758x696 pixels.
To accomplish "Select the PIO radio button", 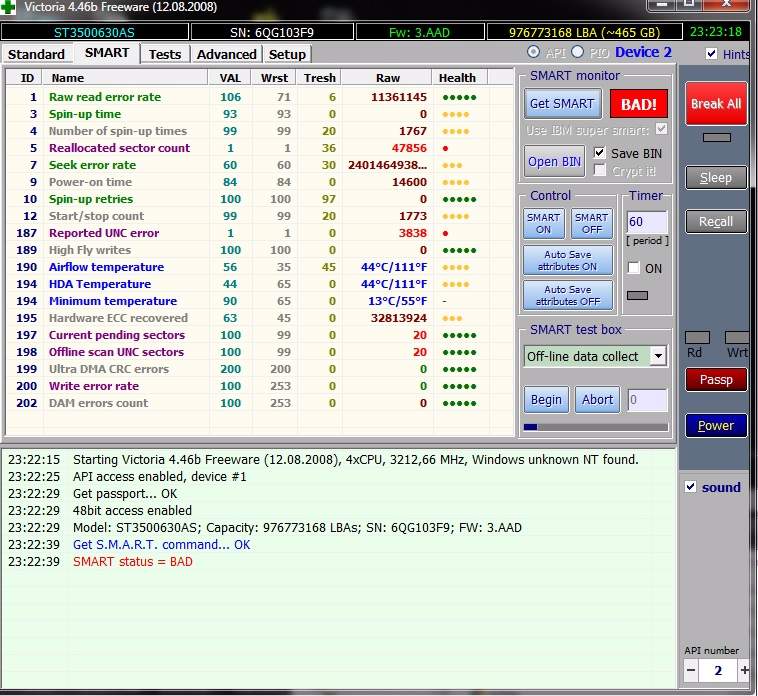I will tap(577, 52).
